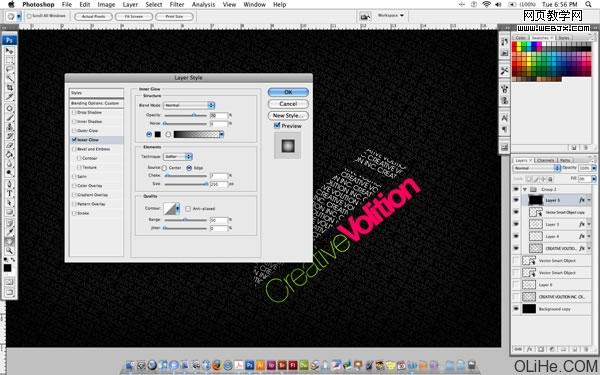Select the Zoom tool in toolbox
The image size is (600, 375).
click(x=10, y=251)
